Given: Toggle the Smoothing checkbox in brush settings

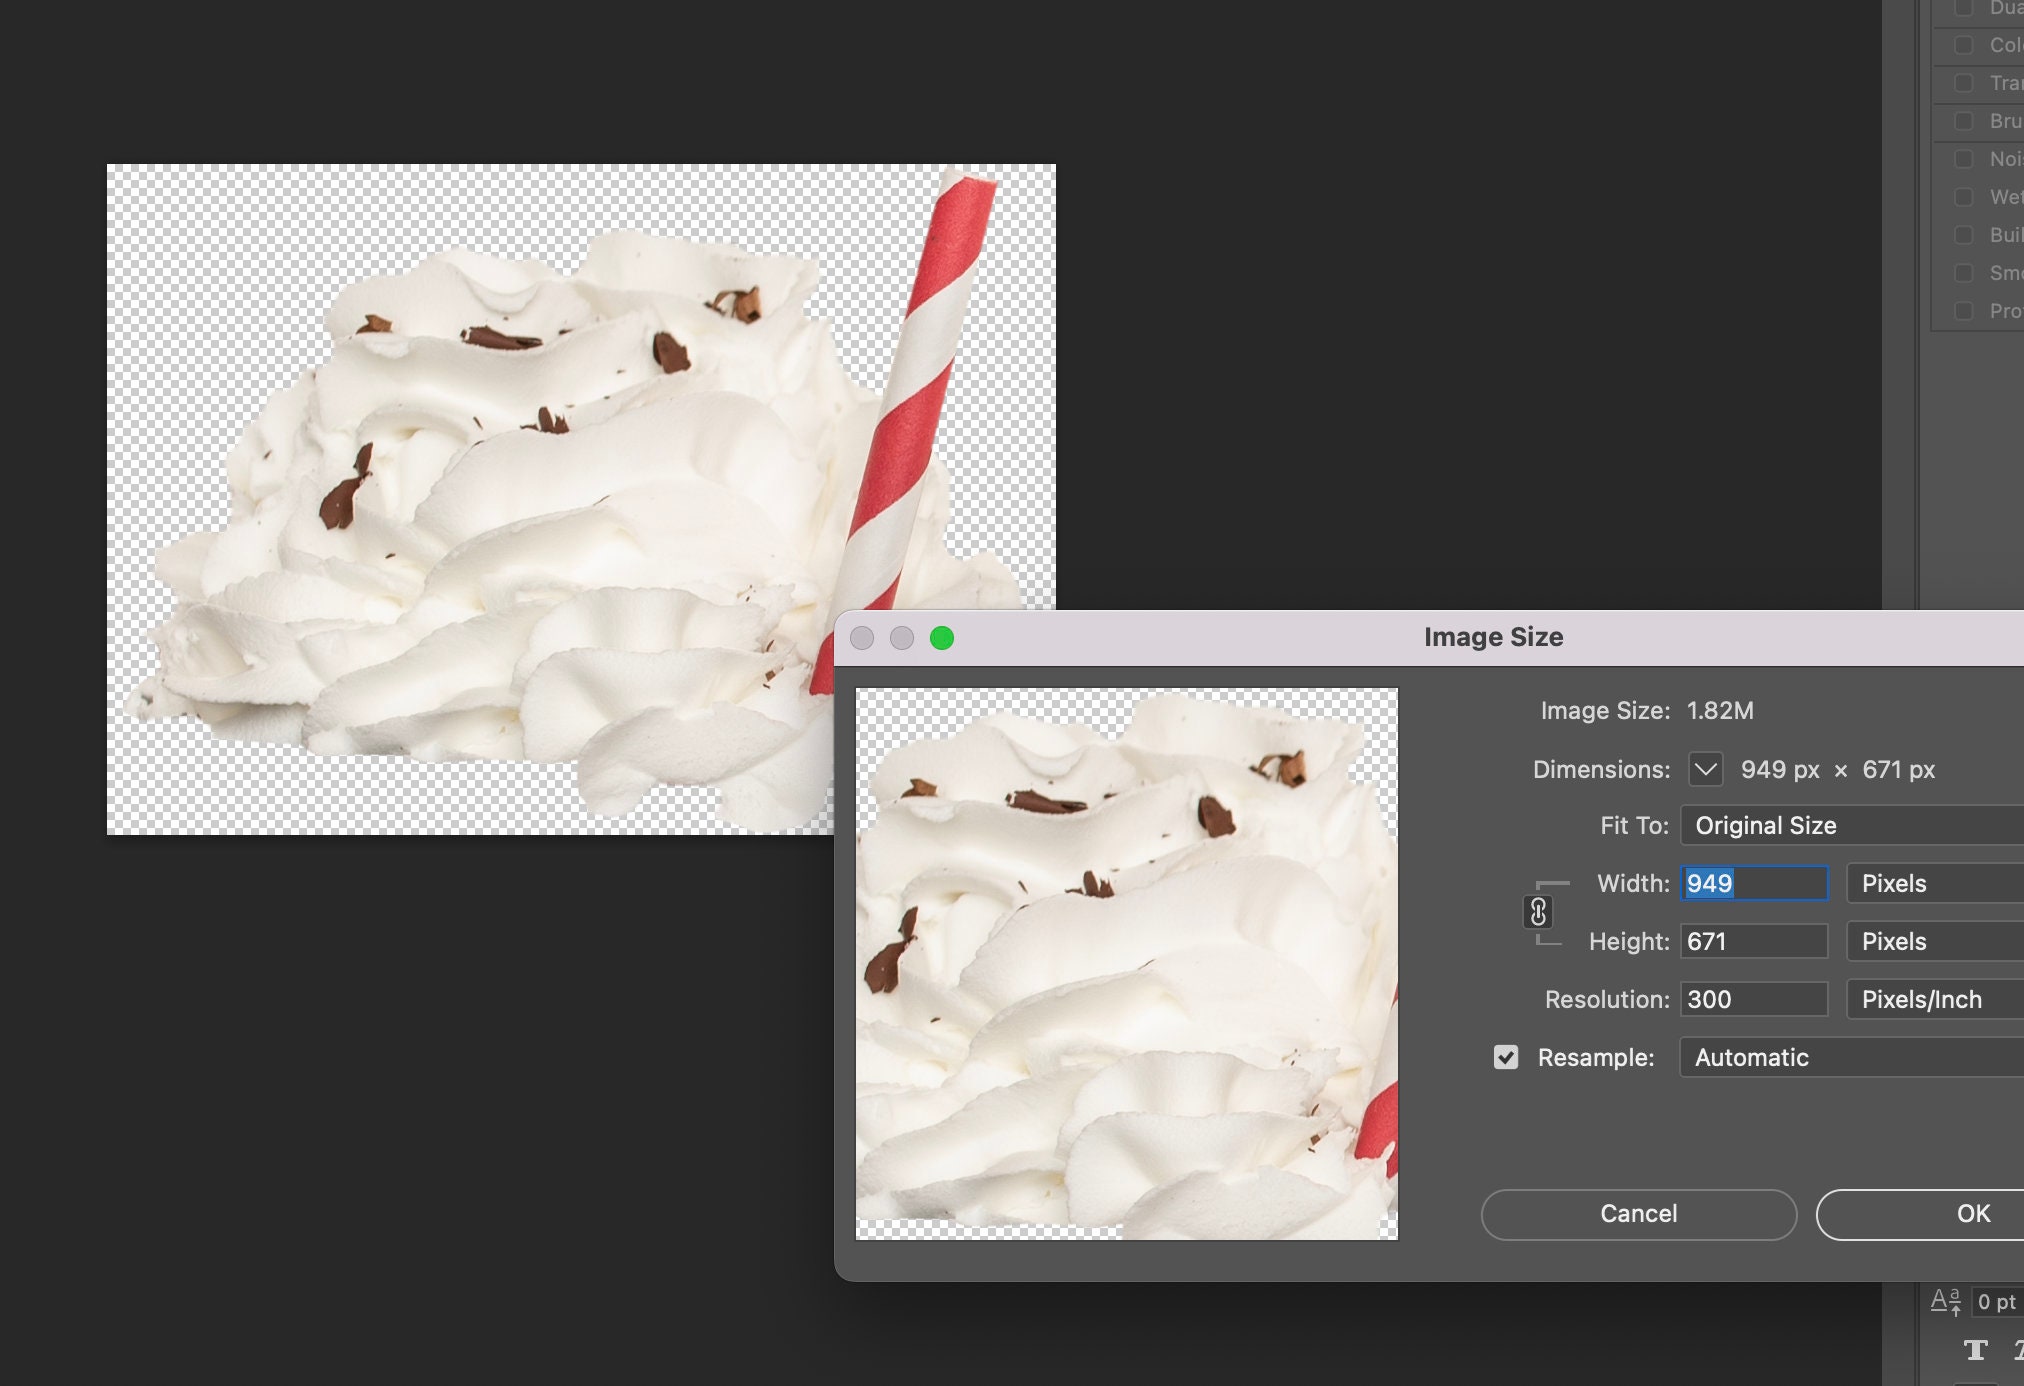Looking at the screenshot, I should coord(1963,273).
